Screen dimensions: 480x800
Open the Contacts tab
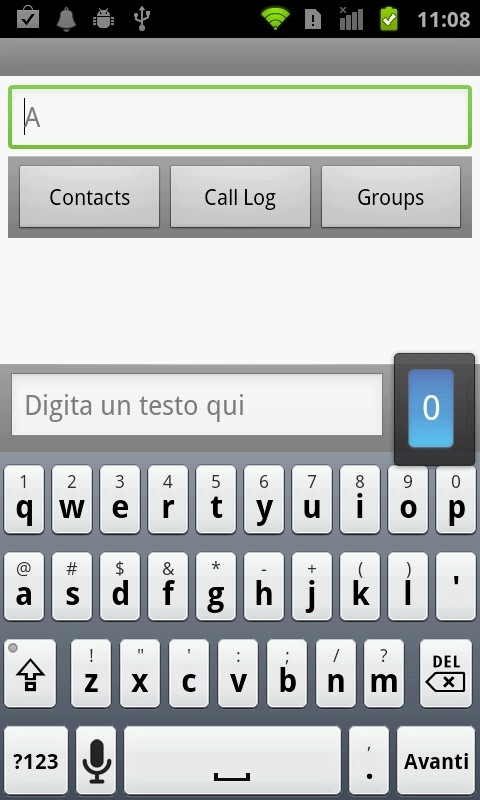pos(90,197)
